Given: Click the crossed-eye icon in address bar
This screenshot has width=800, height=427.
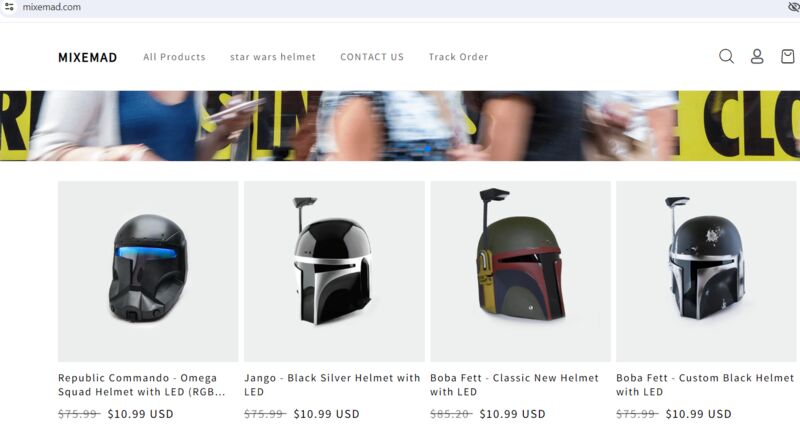Looking at the screenshot, I should [794, 7].
